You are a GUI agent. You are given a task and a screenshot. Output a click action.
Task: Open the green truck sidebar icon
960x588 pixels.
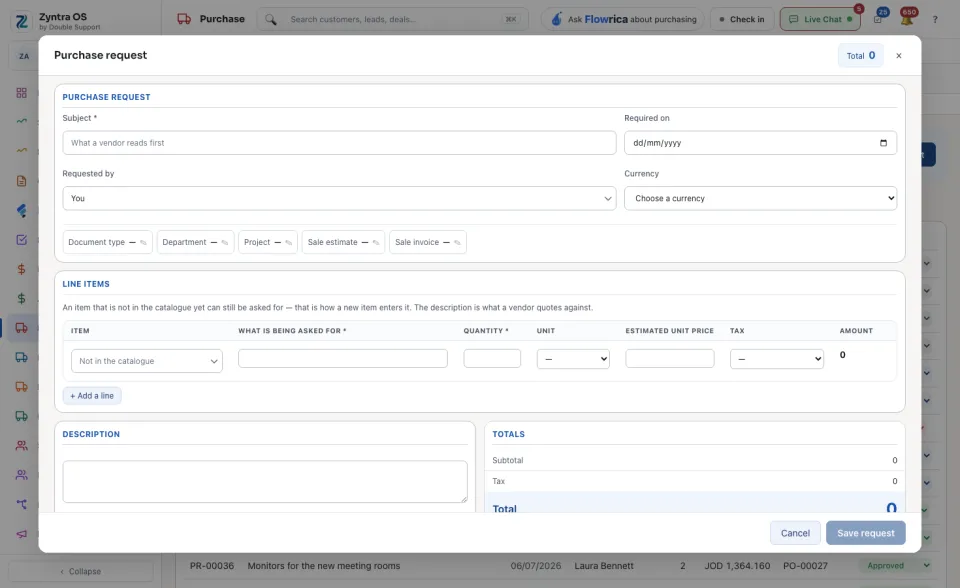tap(21, 416)
